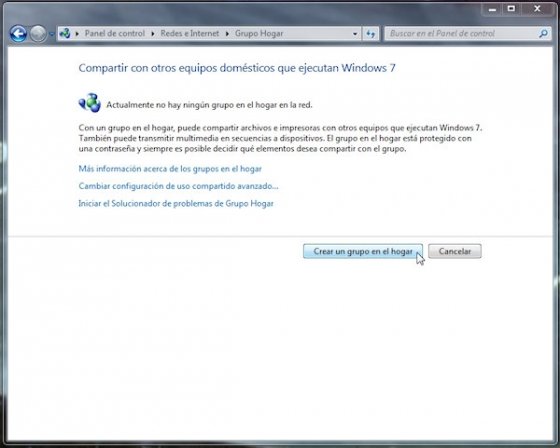Click the network icon in address bar

coord(65,34)
